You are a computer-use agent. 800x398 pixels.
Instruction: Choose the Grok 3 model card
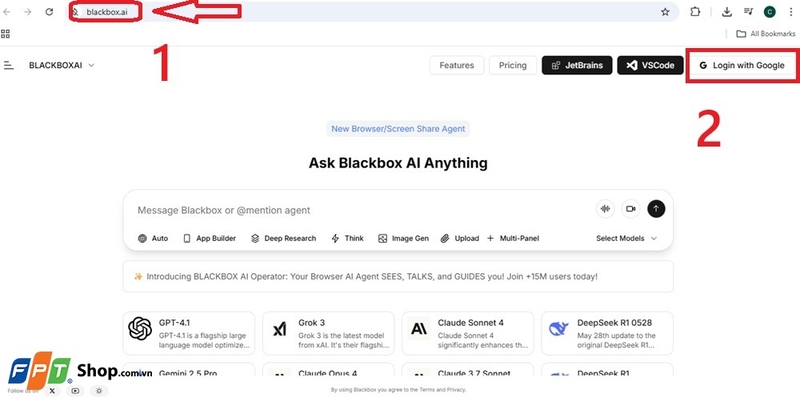pos(328,333)
